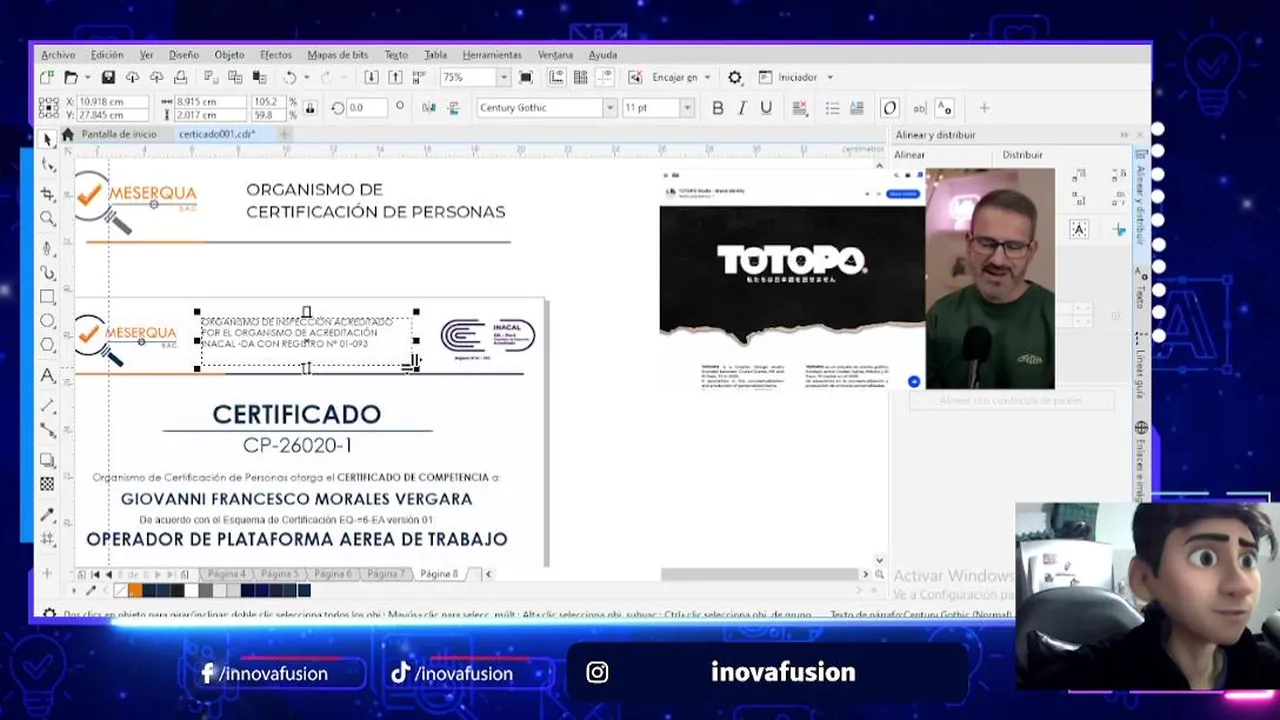This screenshot has height=720, width=1280.
Task: Open the Efectos menu
Action: (276, 55)
